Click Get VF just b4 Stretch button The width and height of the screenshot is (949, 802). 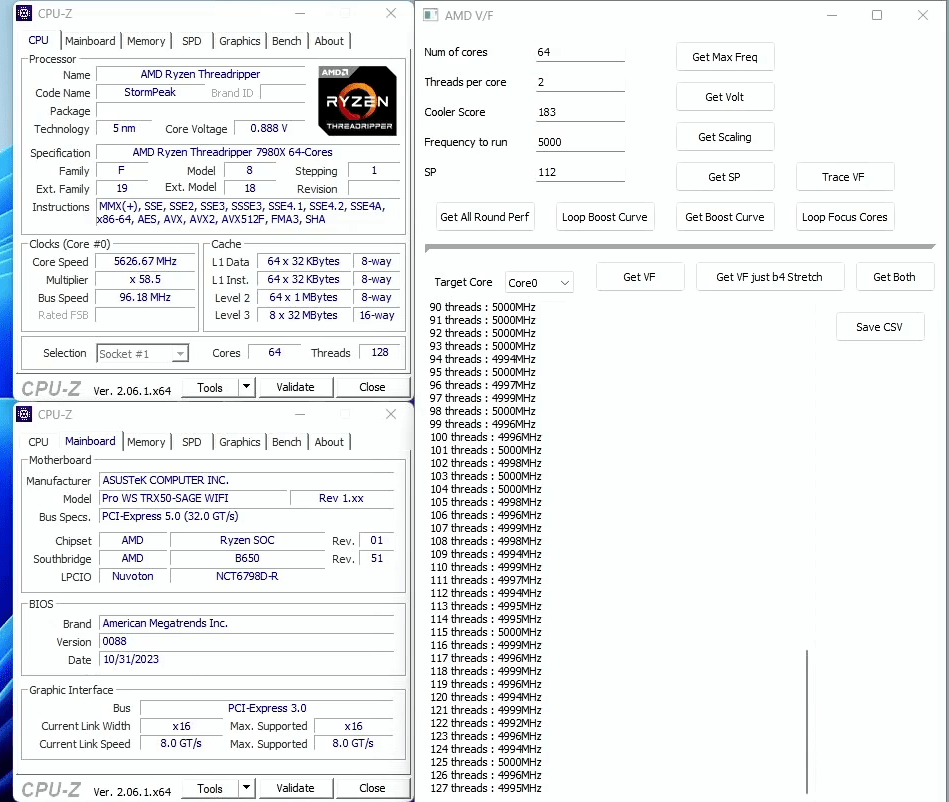pyautogui.click(x=769, y=277)
